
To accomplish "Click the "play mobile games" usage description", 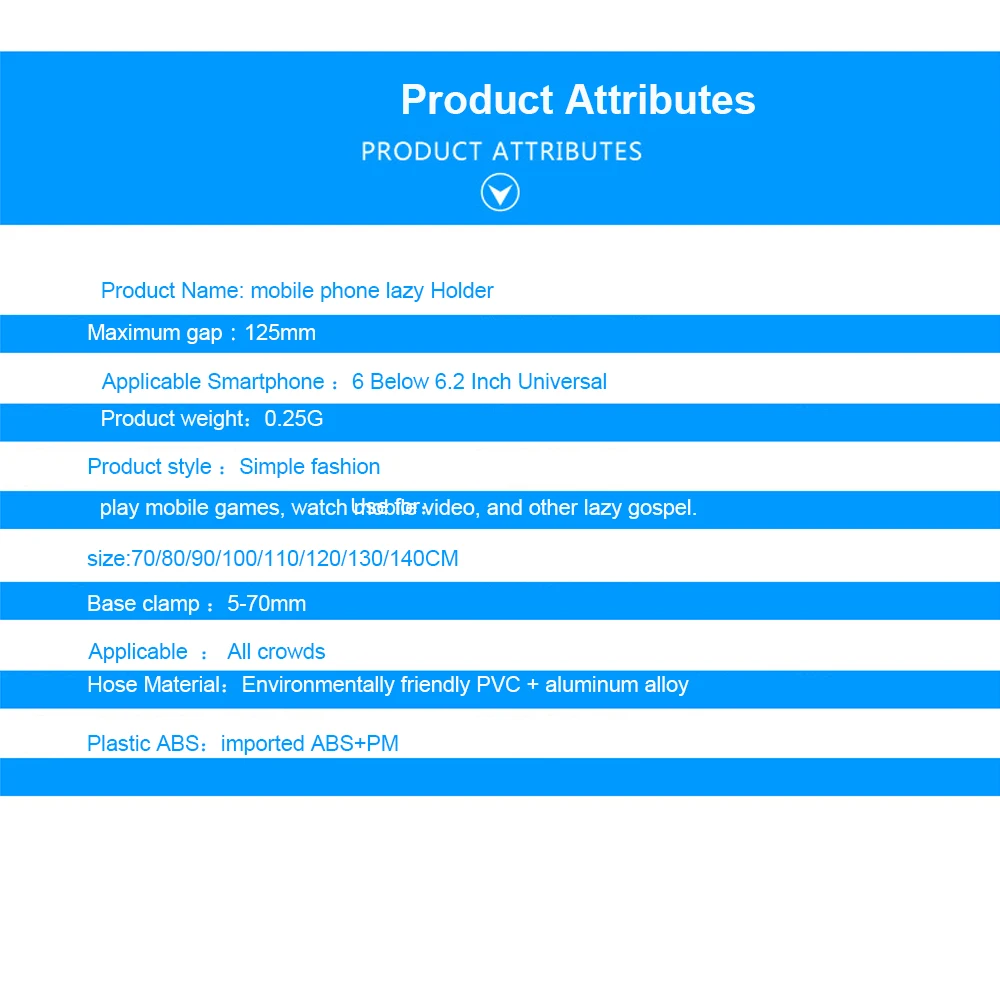I will tap(189, 508).
